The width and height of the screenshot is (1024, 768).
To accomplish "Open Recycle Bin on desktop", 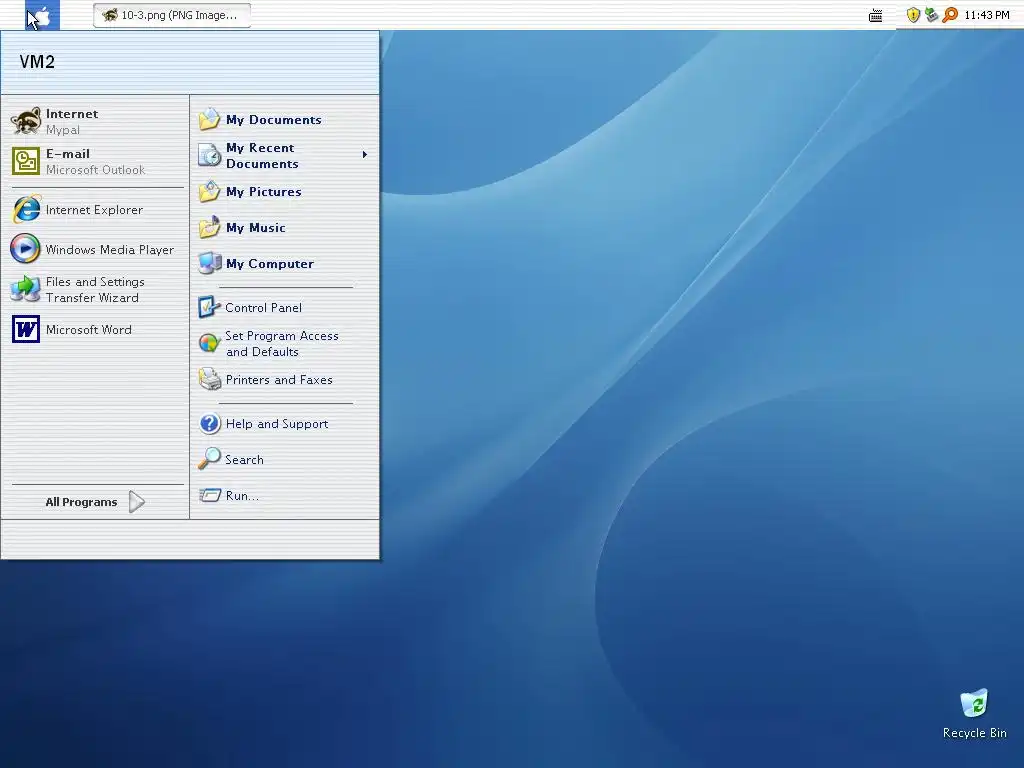I will pyautogui.click(x=974, y=703).
